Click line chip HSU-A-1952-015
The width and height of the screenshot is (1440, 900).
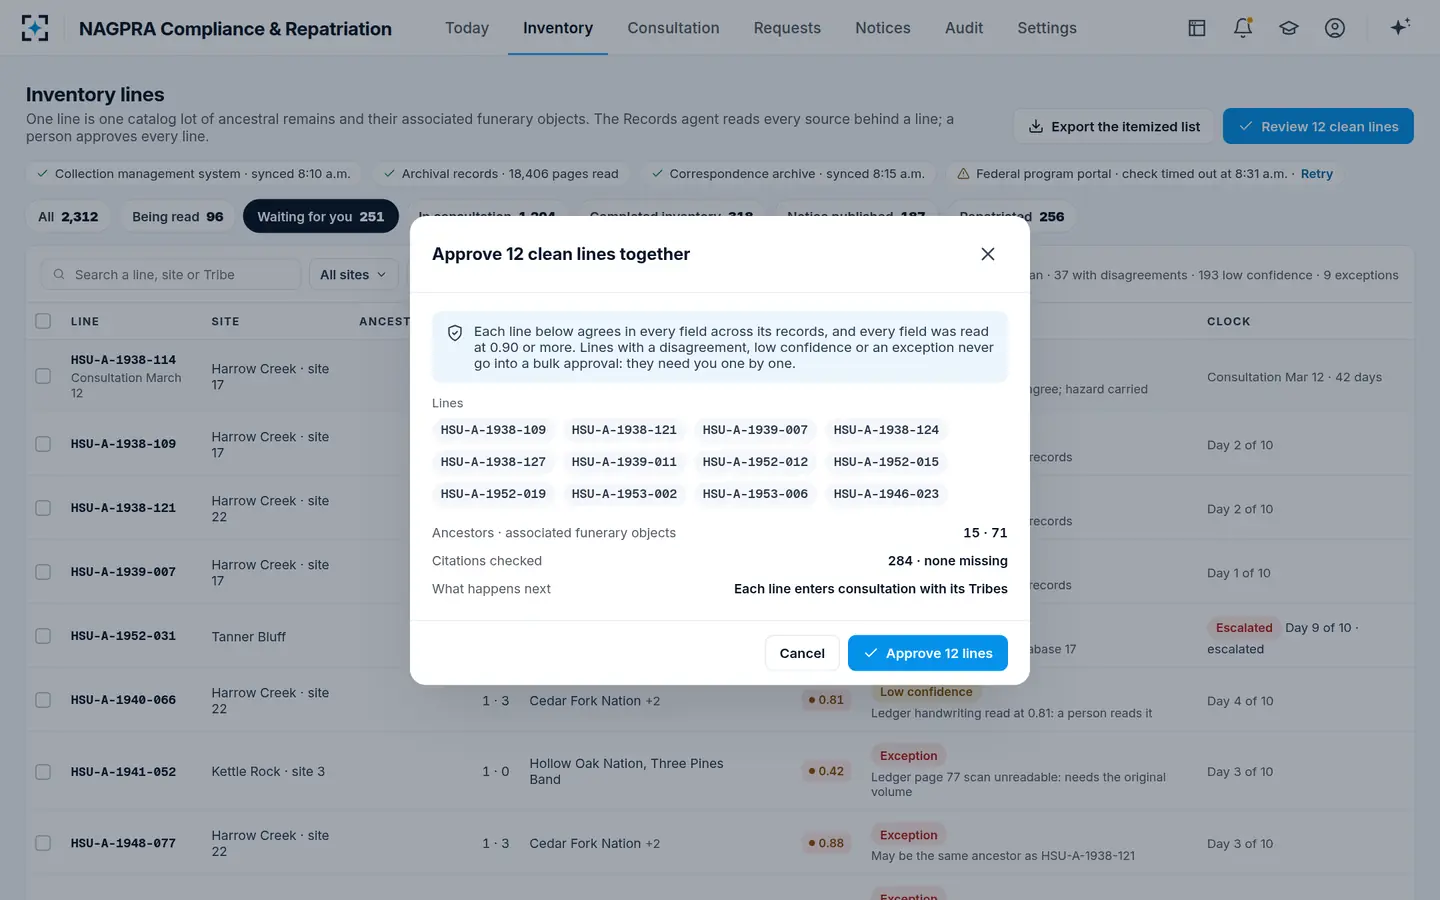tap(886, 462)
